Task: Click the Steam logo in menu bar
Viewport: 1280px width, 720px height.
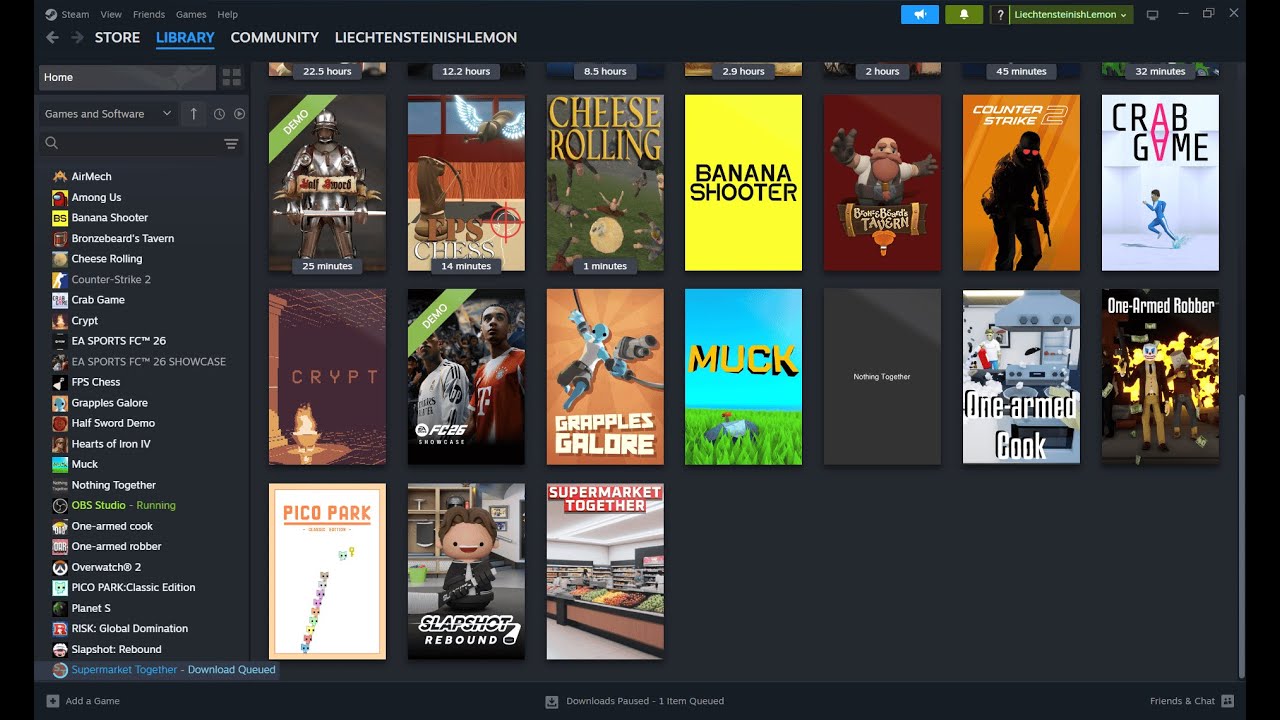Action: pos(51,14)
